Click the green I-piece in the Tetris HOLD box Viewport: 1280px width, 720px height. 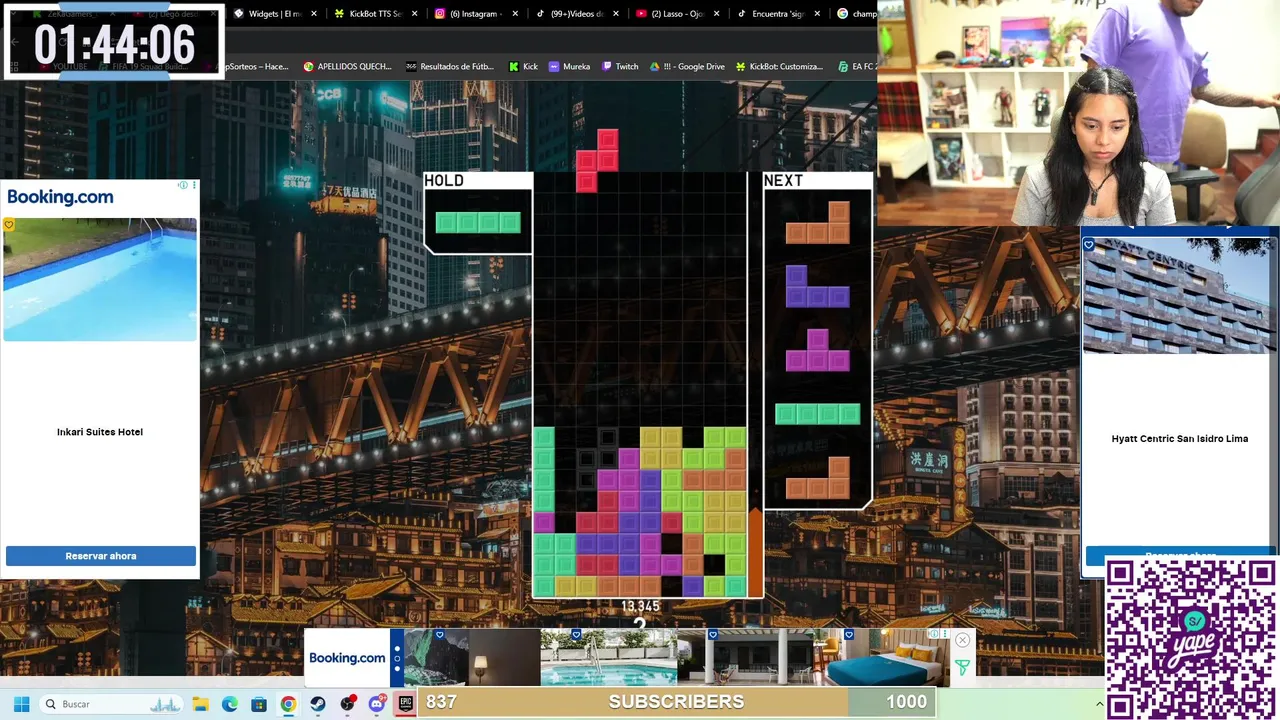pyautogui.click(x=478, y=223)
